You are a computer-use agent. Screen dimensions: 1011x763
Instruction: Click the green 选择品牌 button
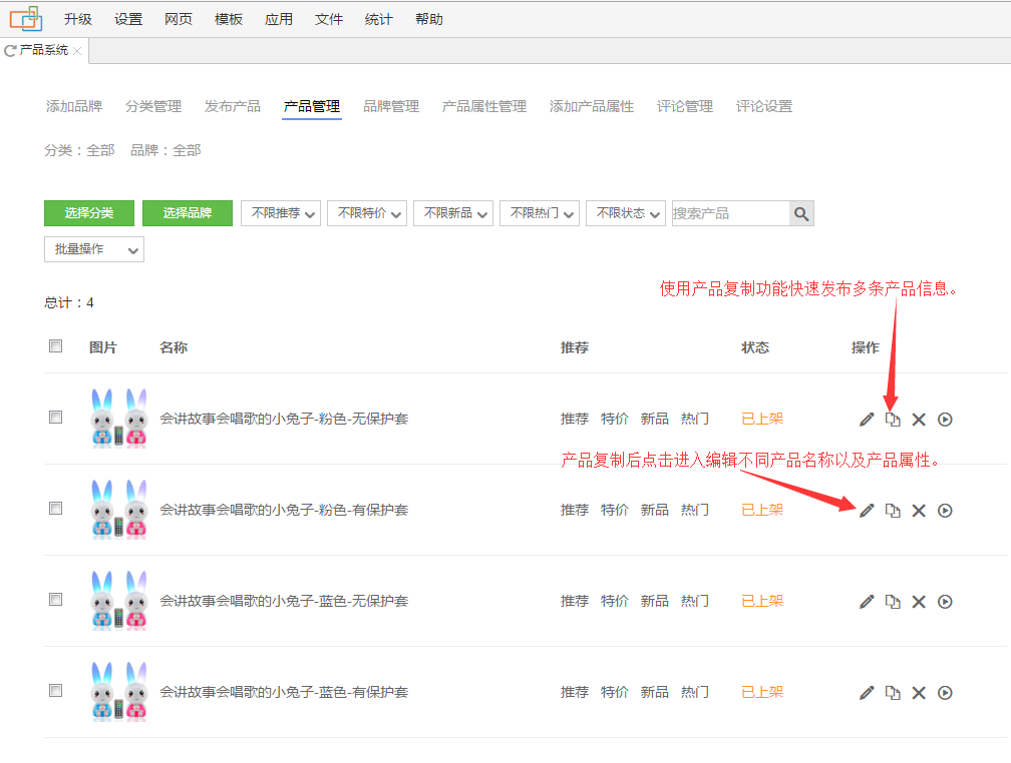point(187,213)
